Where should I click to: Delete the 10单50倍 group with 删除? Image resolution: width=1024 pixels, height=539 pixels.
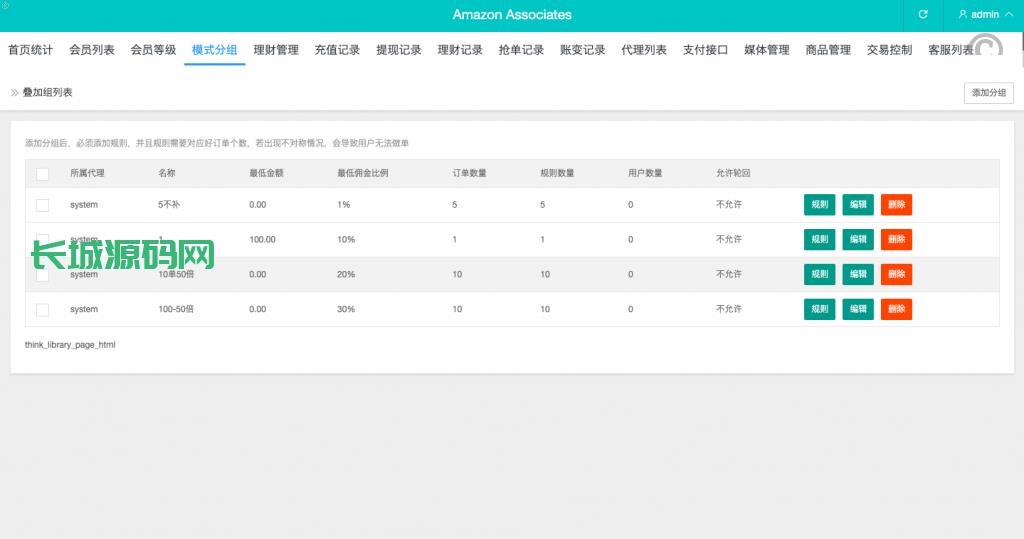tap(896, 275)
